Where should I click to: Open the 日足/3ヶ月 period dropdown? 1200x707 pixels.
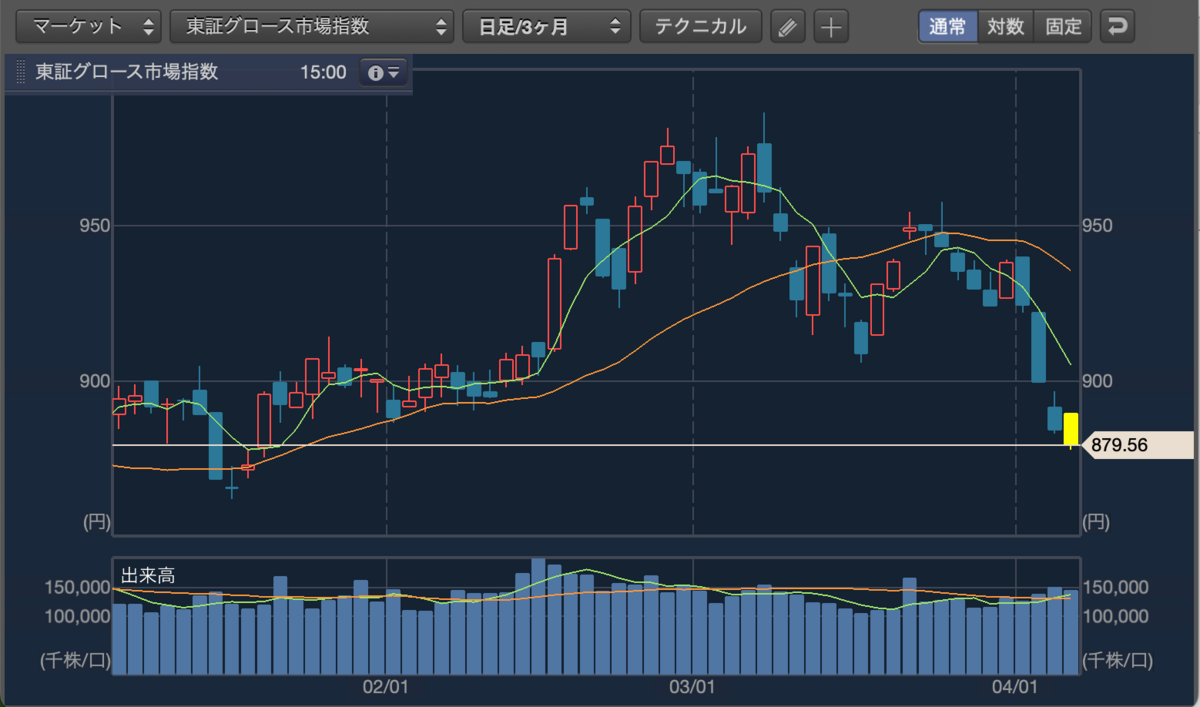[546, 27]
